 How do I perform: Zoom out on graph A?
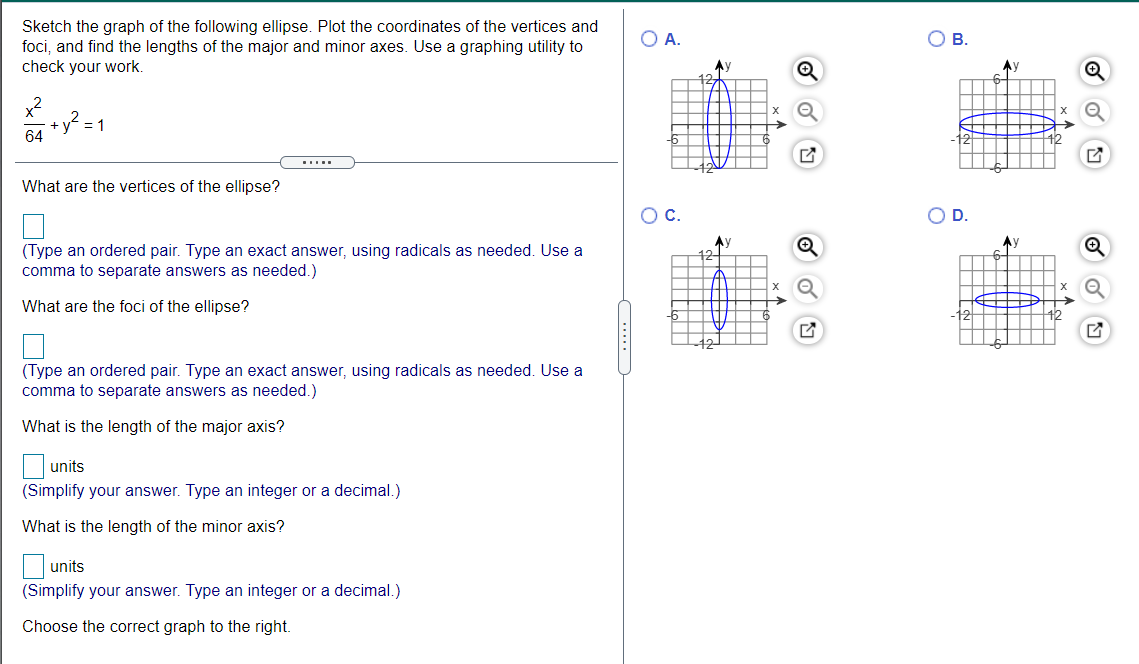point(807,112)
